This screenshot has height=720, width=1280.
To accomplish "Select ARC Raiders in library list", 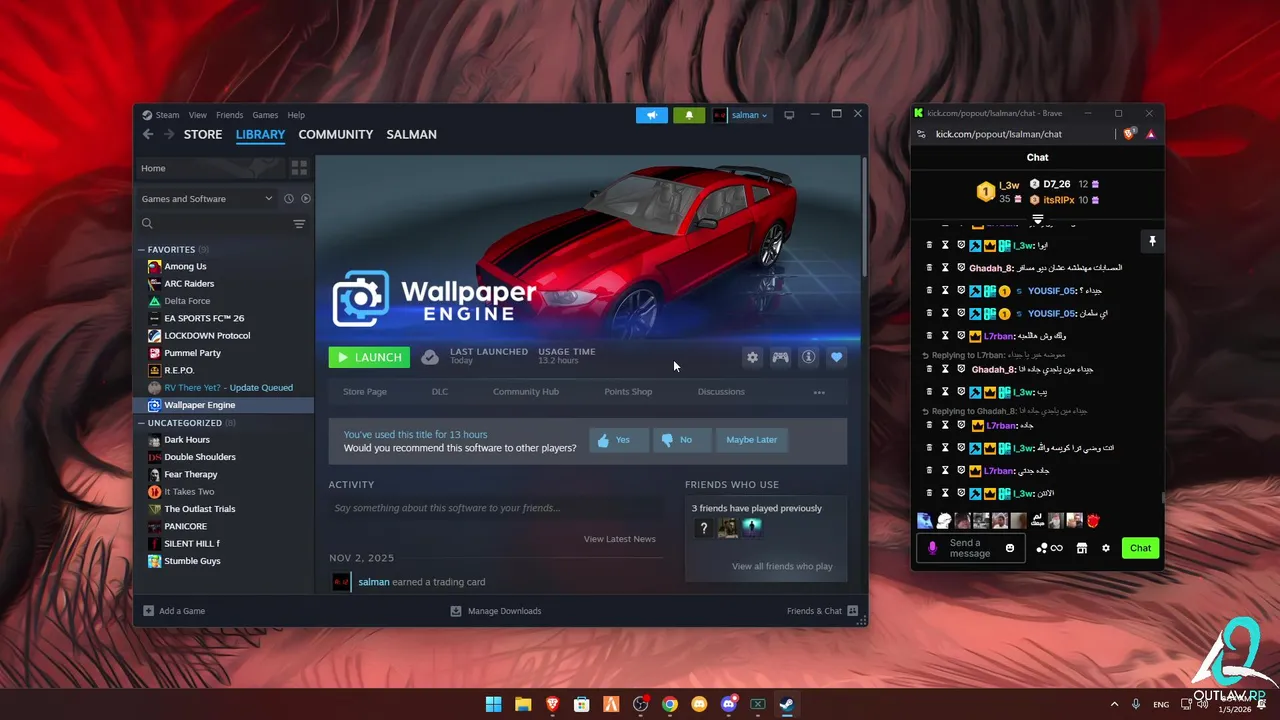I will 189,284.
